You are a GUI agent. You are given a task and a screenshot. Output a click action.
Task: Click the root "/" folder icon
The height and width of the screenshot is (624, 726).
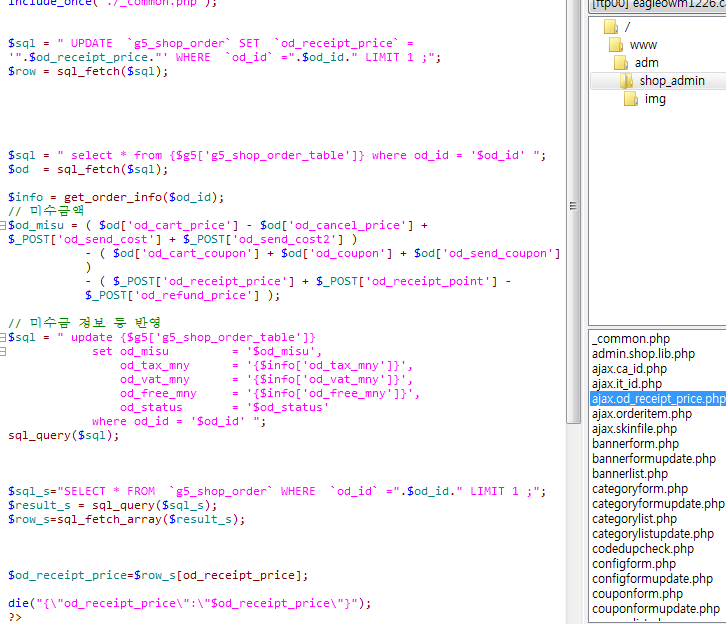[612, 27]
